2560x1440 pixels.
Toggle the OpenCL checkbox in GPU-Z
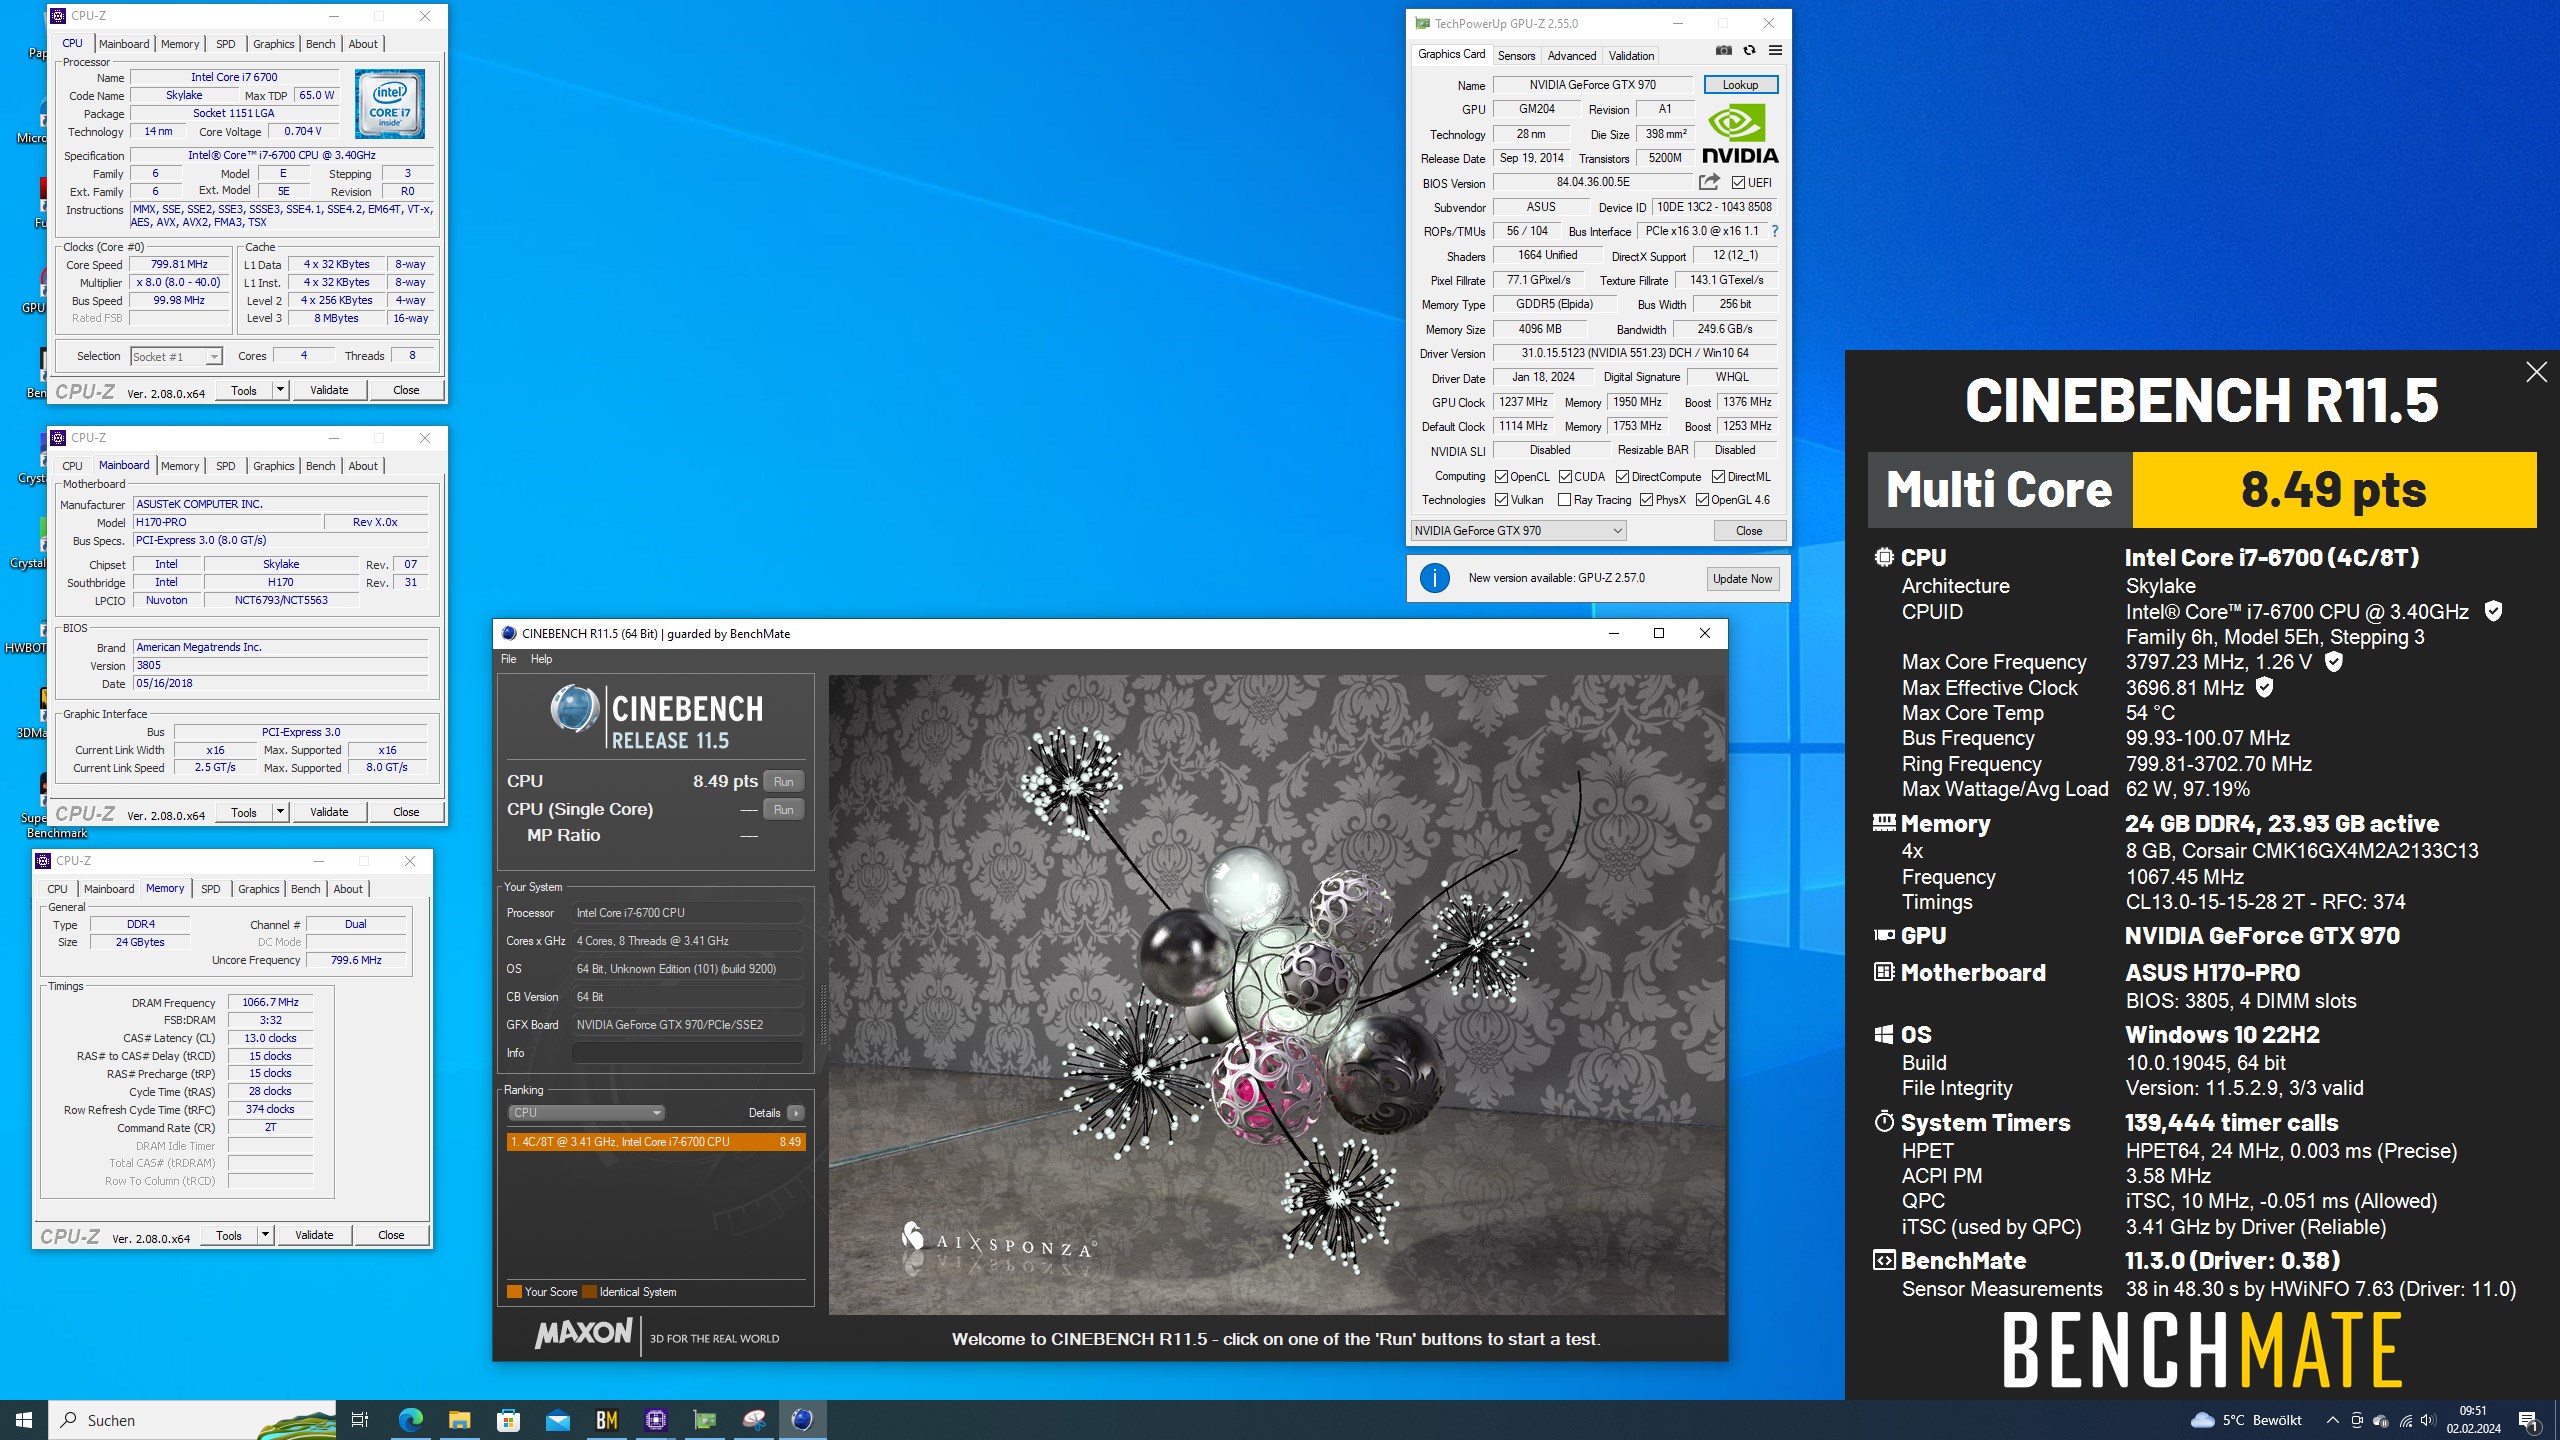(1501, 477)
